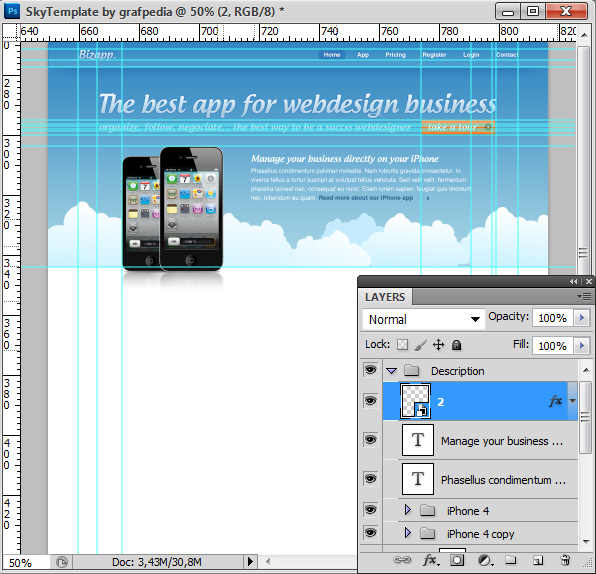Click the iPhone 4 group folder icon
596x574 pixels.
[428, 511]
